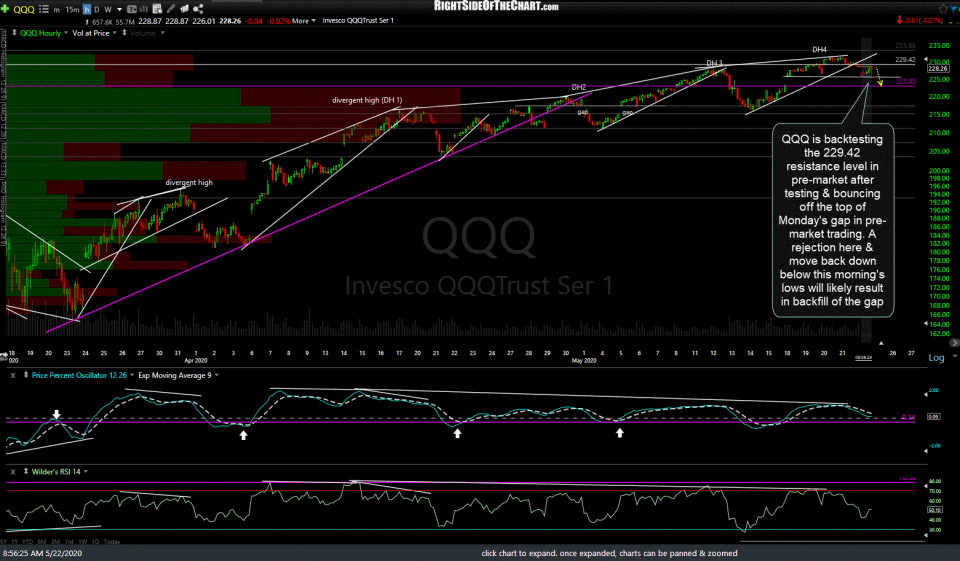Click the DH4 annotation label

click(819, 50)
